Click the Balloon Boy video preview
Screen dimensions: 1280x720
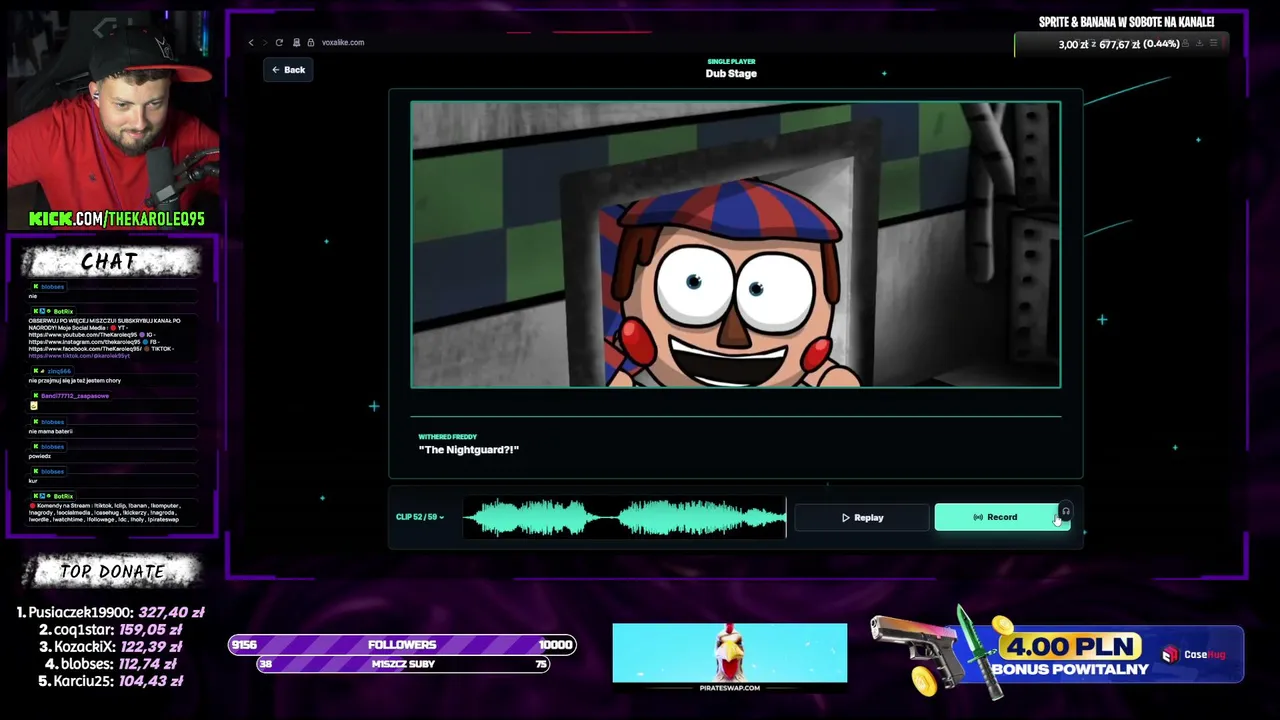735,244
